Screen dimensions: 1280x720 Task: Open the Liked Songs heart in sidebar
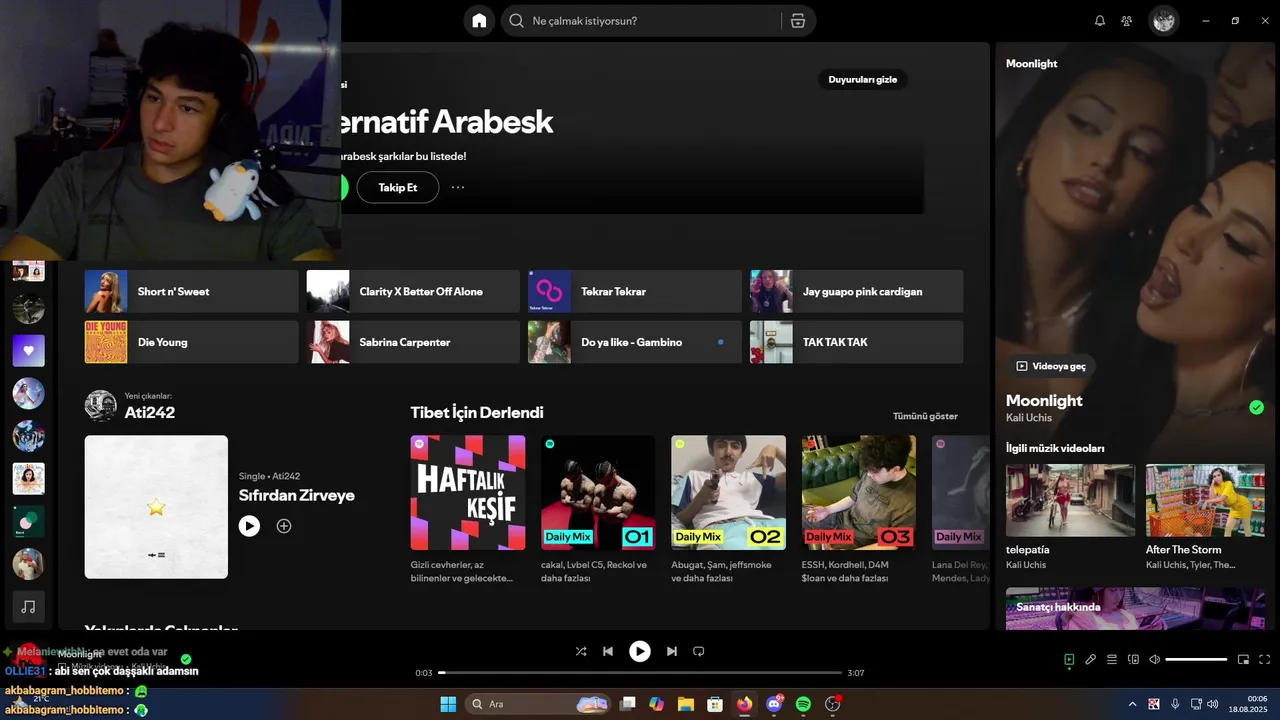(28, 351)
